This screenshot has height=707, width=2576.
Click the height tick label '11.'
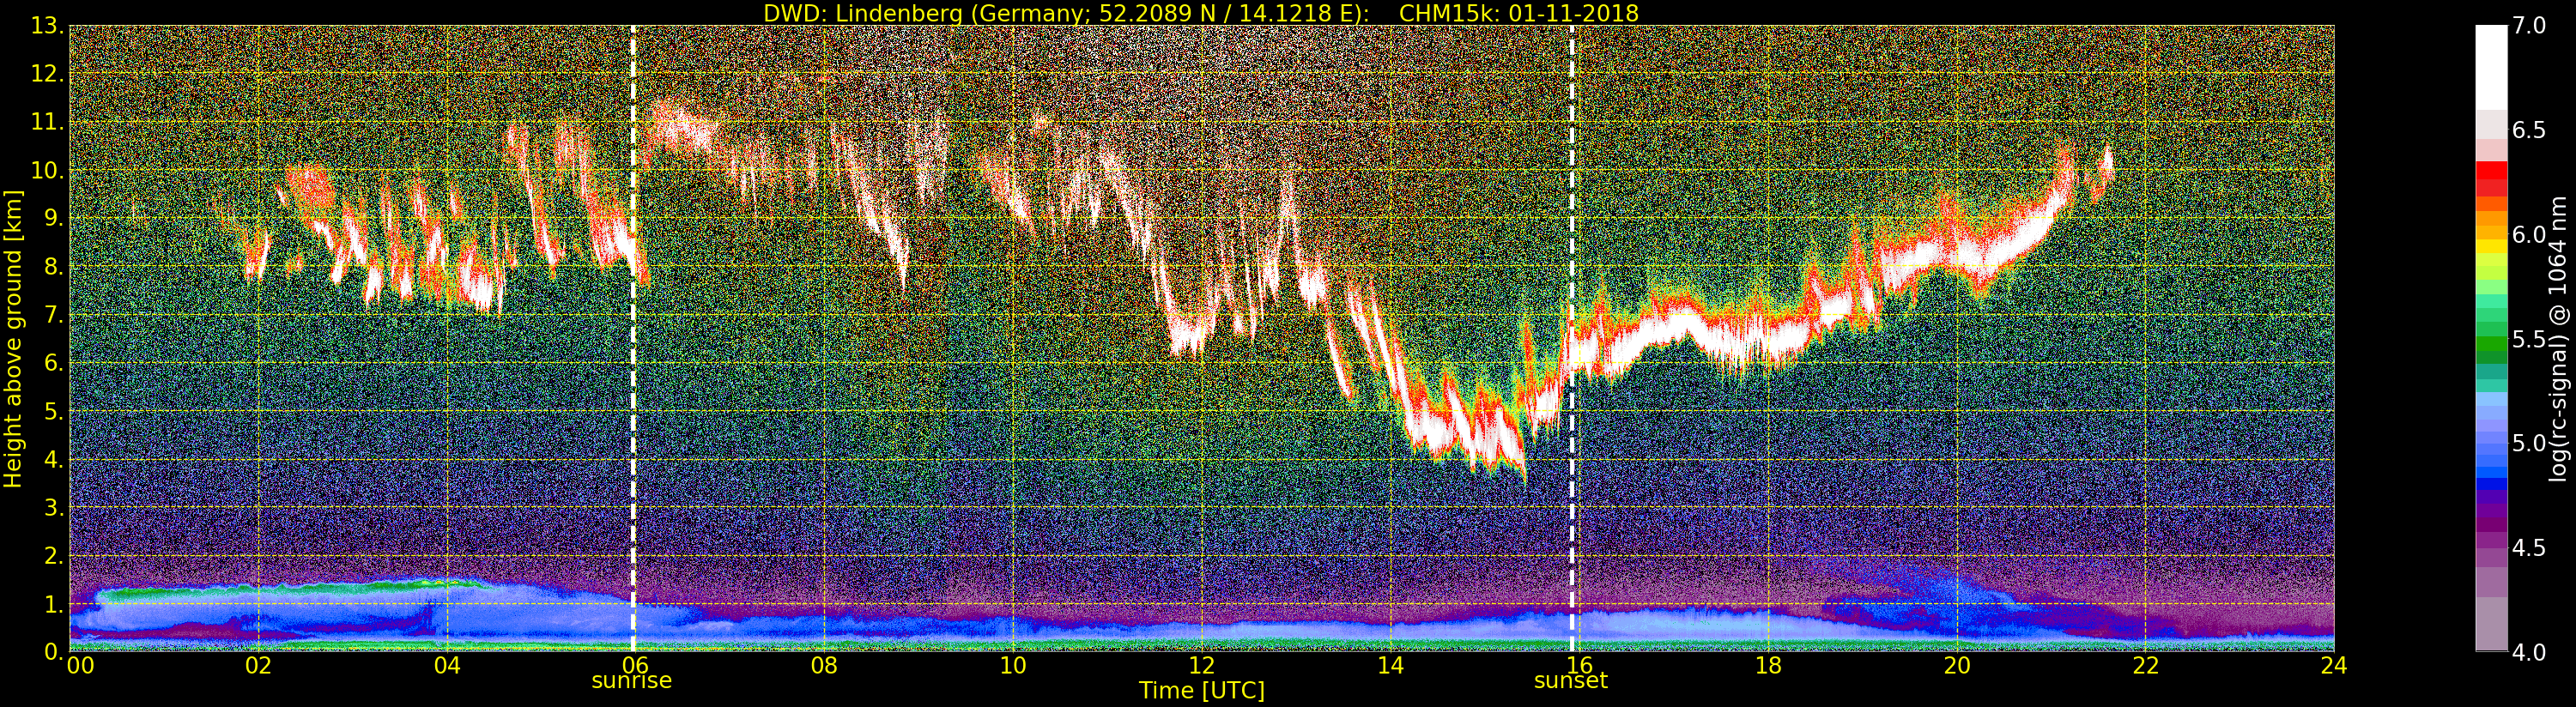46,122
